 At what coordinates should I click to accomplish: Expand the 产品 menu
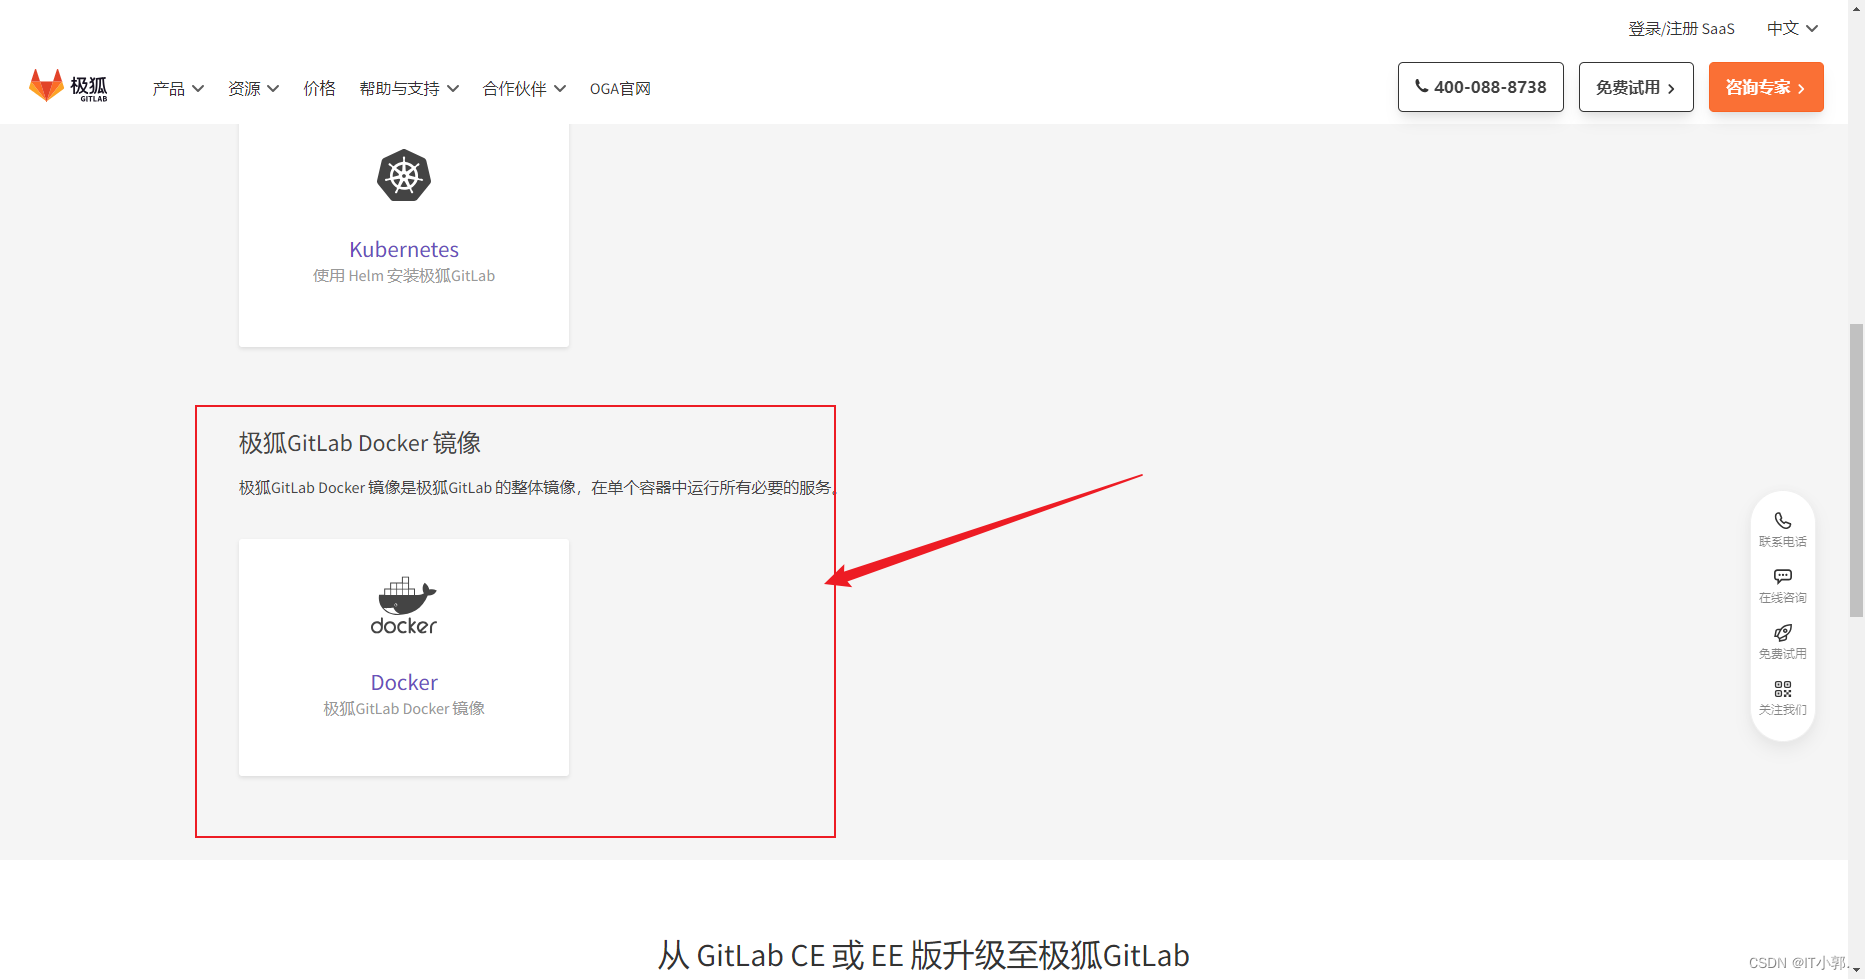(178, 89)
